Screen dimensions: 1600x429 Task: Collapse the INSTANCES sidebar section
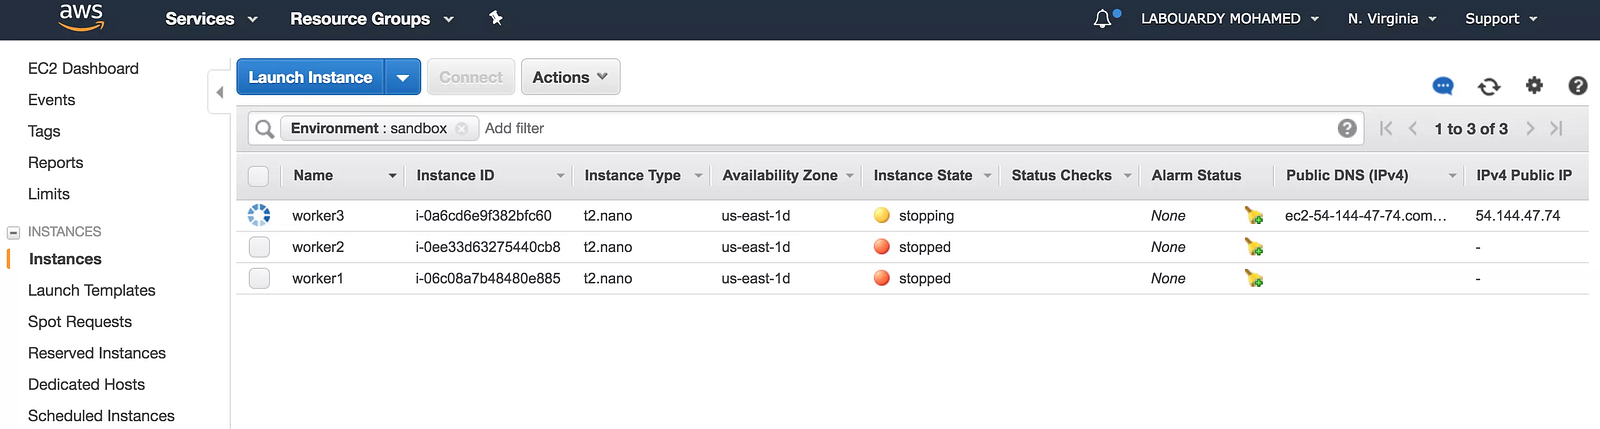tap(14, 232)
